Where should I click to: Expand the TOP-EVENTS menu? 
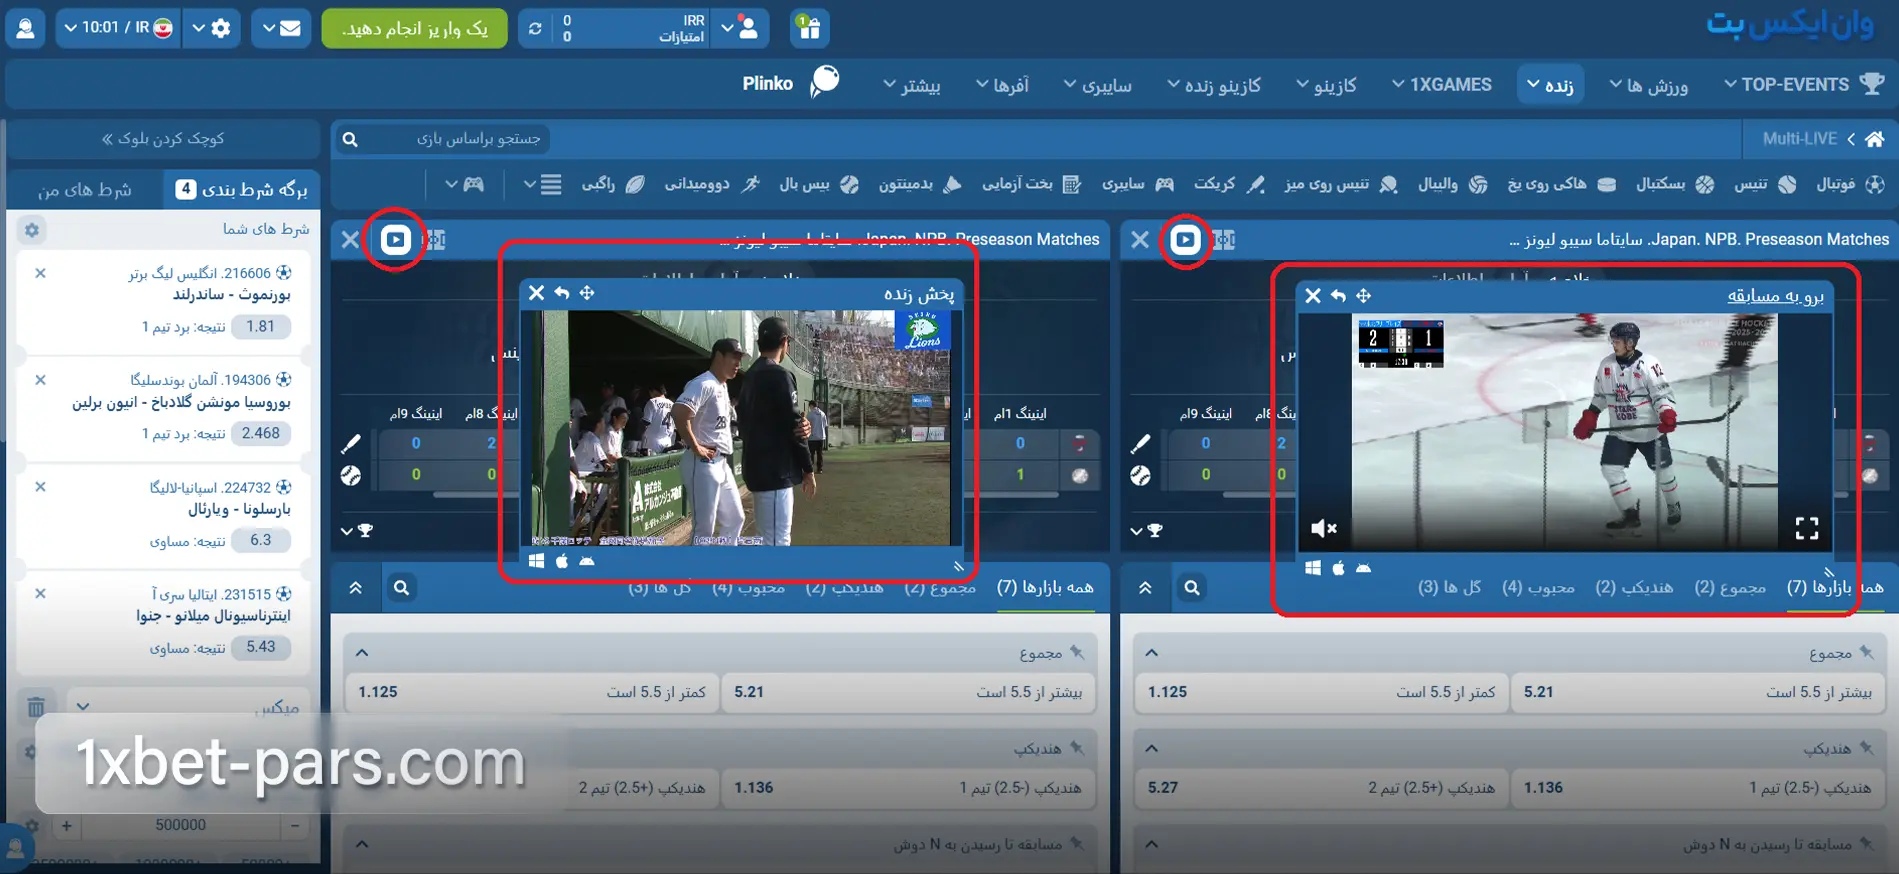point(1803,85)
